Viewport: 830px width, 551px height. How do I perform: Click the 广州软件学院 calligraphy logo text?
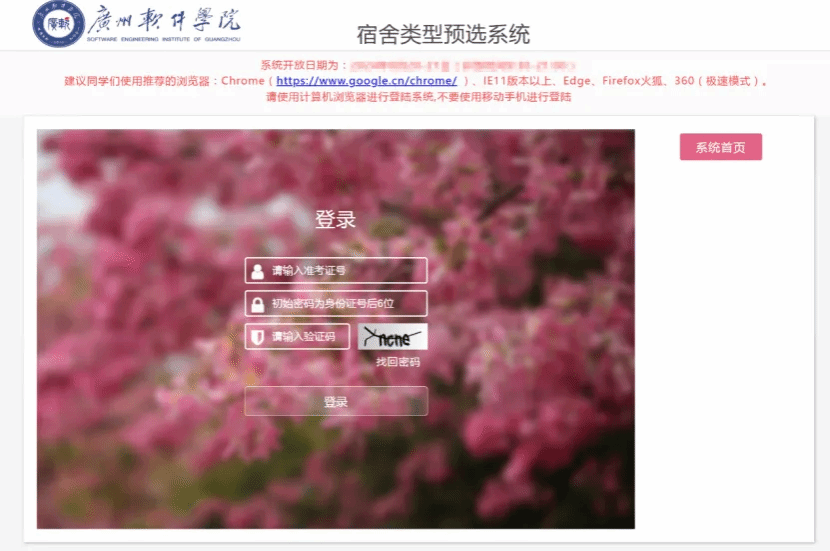[x=163, y=20]
